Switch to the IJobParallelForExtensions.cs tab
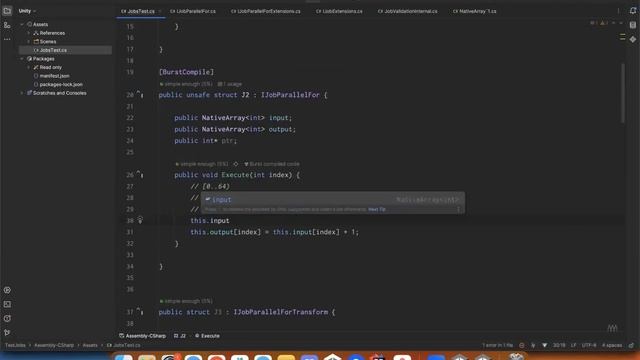 266,11
